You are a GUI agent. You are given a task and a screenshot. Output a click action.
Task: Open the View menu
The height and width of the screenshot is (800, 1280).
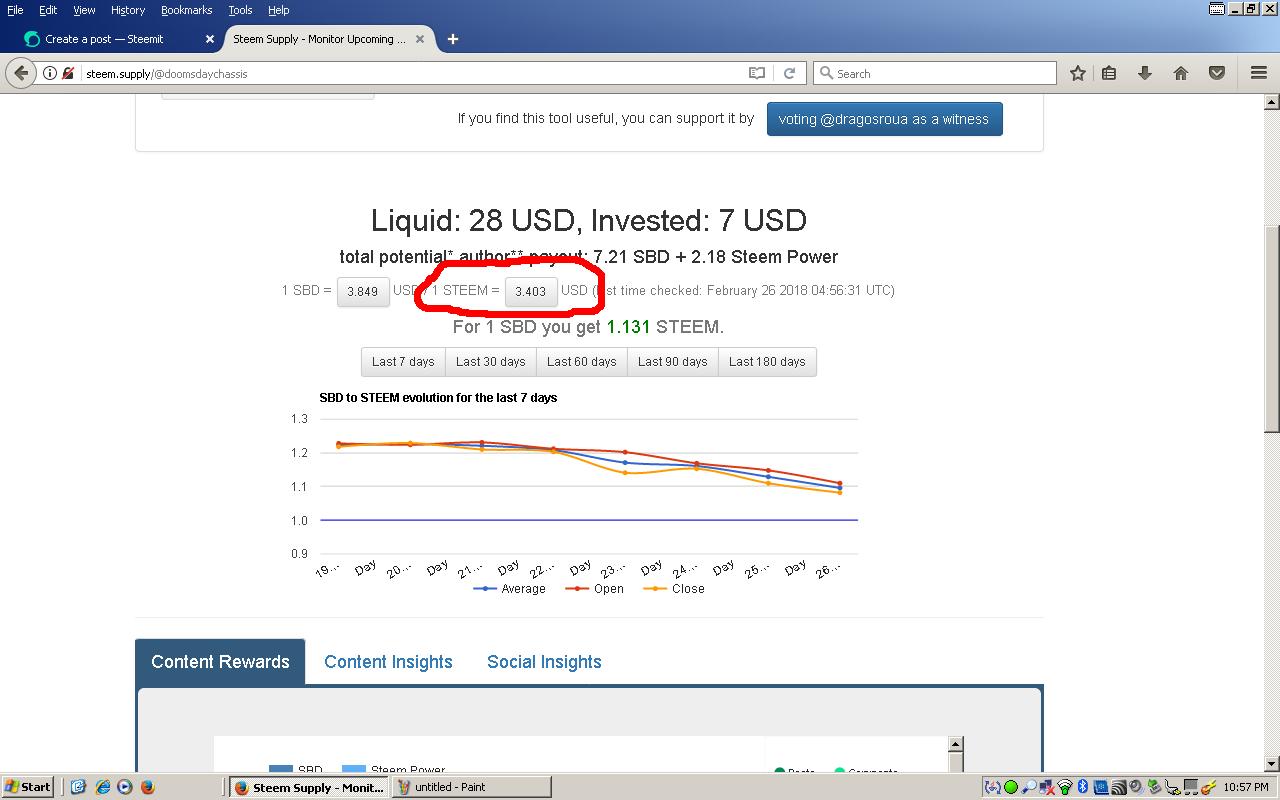click(84, 10)
